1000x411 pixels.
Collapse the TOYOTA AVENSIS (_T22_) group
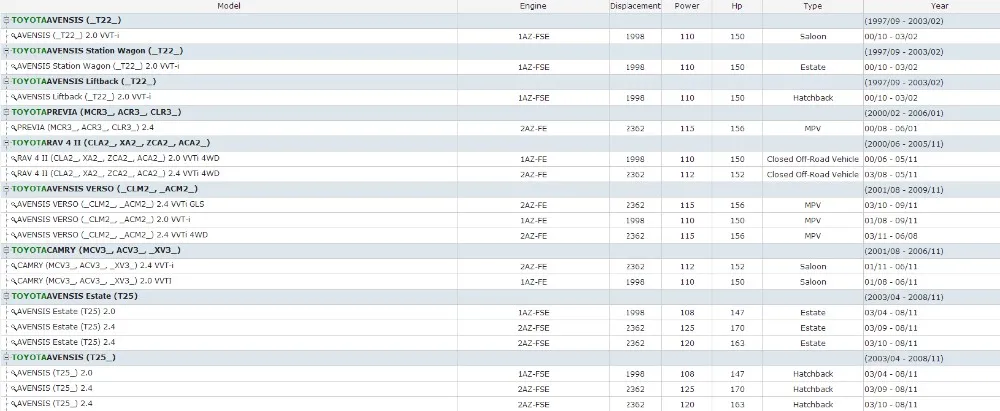click(6, 20)
